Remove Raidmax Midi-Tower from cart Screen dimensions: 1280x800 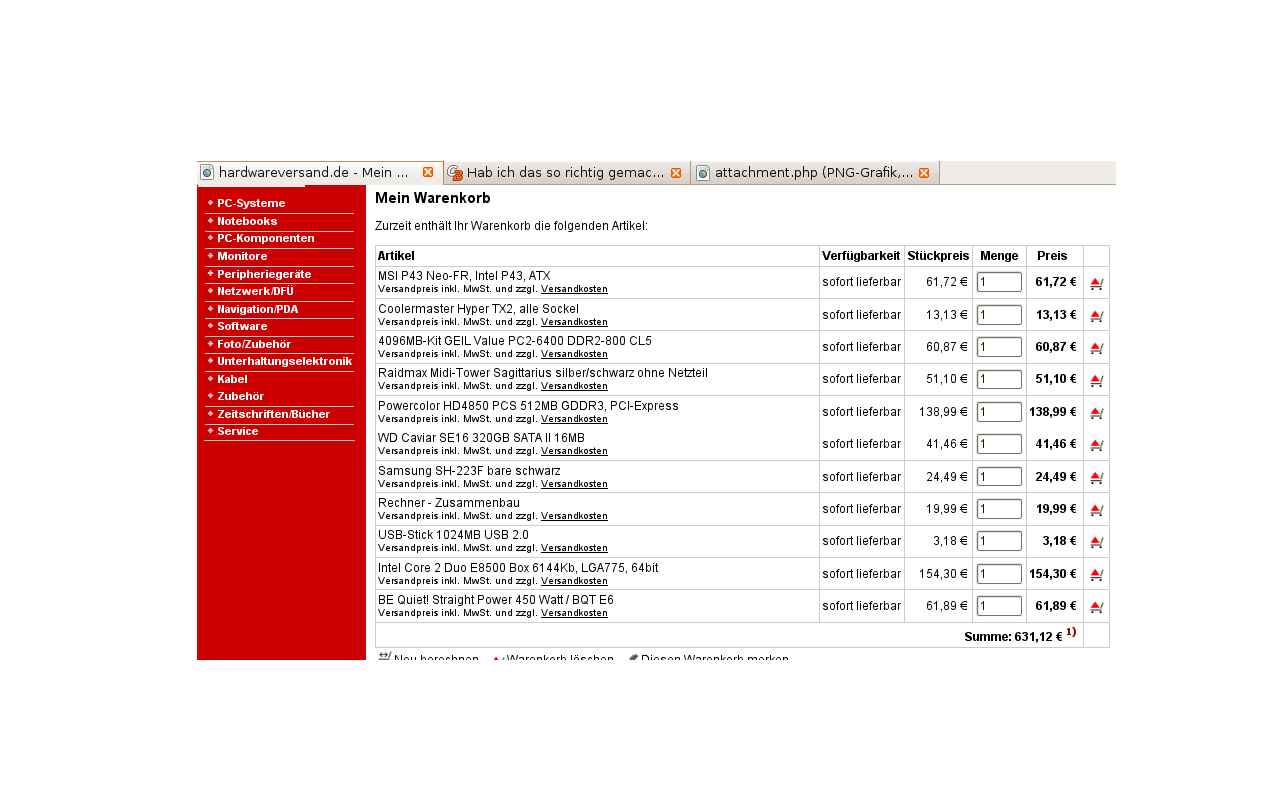(1096, 380)
